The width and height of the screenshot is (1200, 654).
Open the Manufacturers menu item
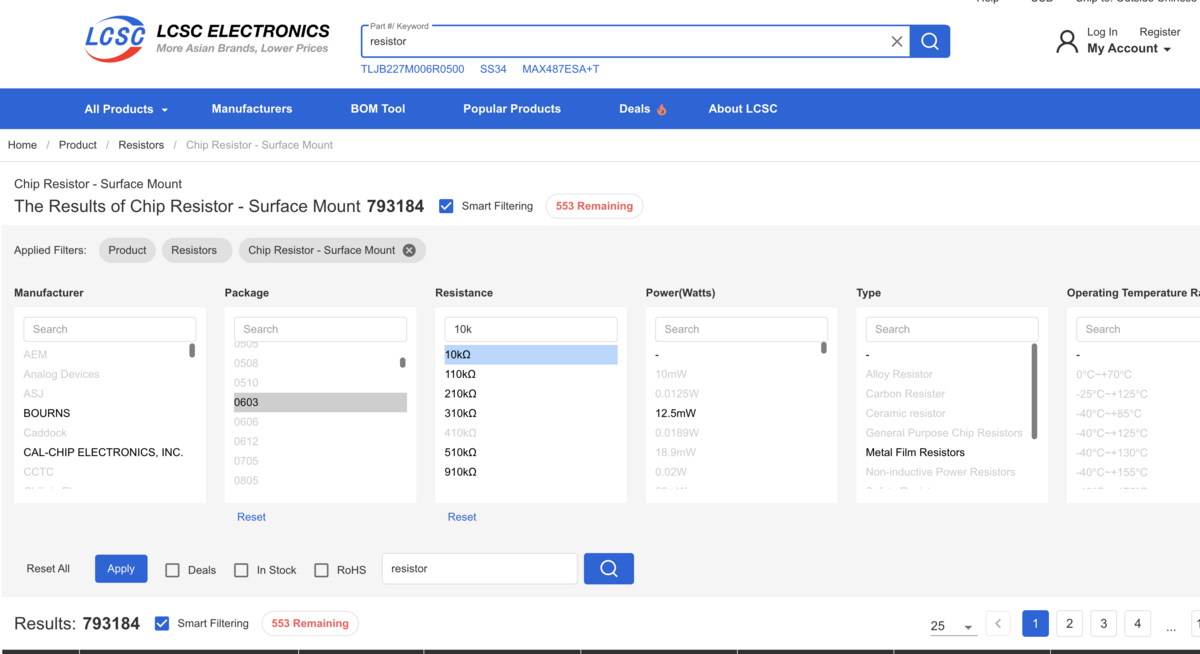tap(252, 109)
